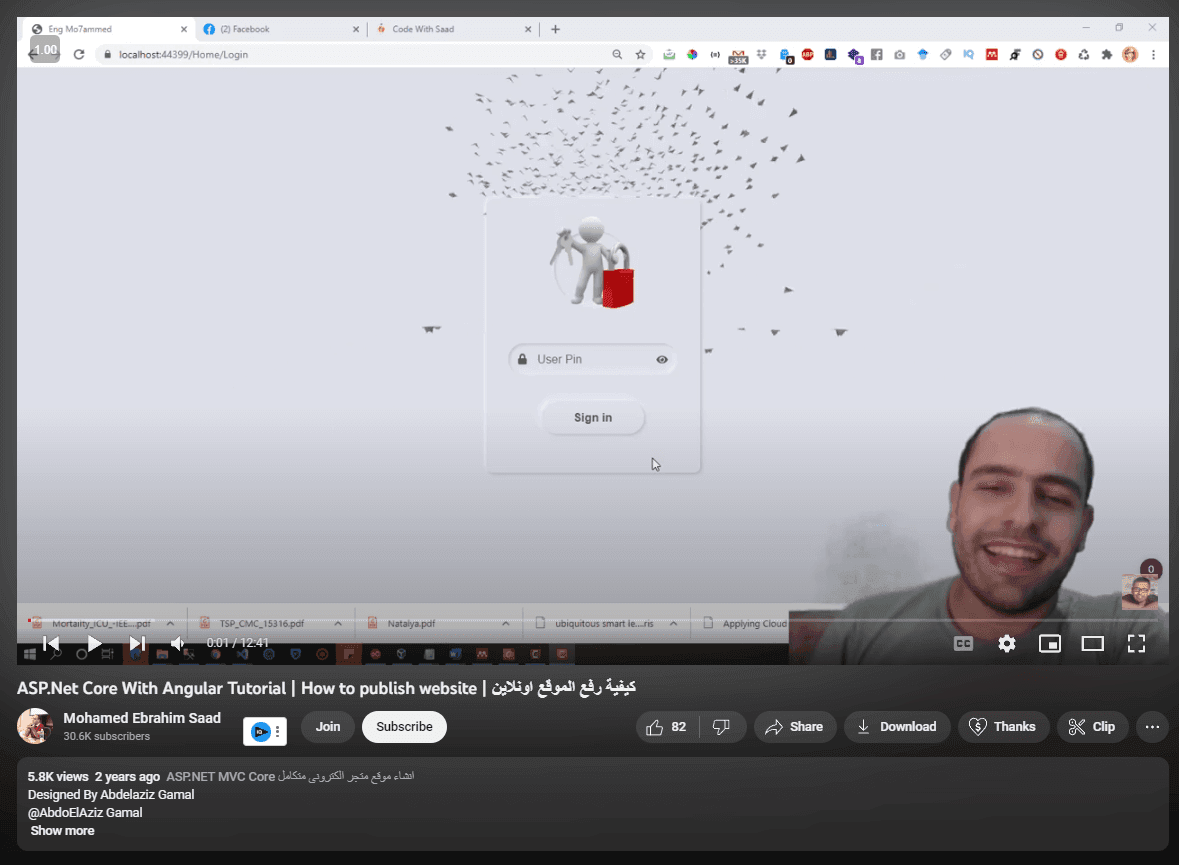Open miniplayer mode

(x=1049, y=643)
